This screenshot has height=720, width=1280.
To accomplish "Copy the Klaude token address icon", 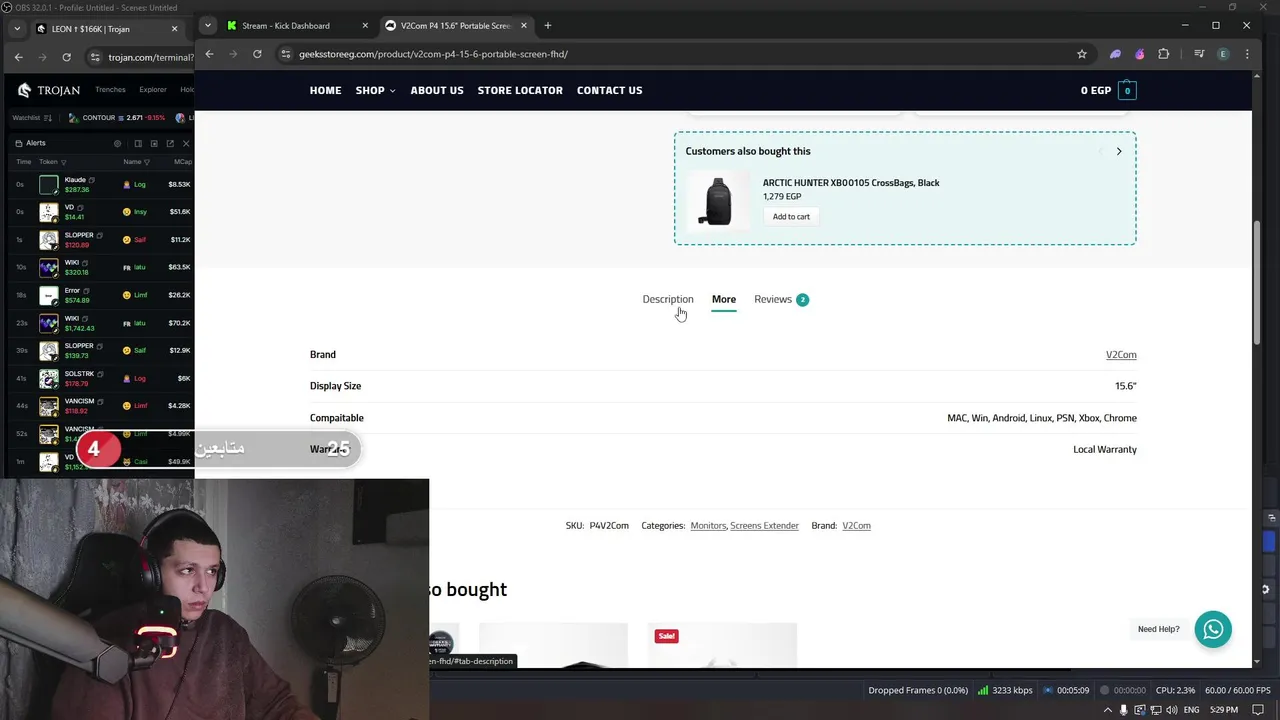I will coord(94,180).
